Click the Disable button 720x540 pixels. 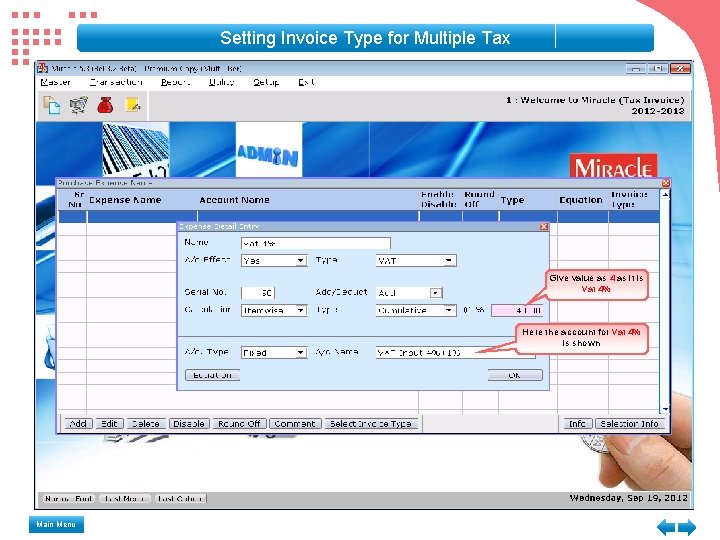pyautogui.click(x=189, y=424)
